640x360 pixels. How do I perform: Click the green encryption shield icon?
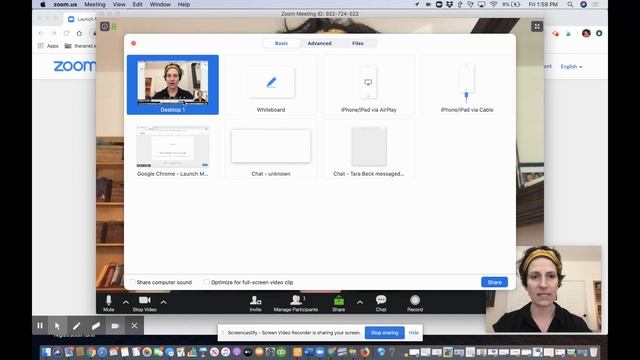coord(114,27)
